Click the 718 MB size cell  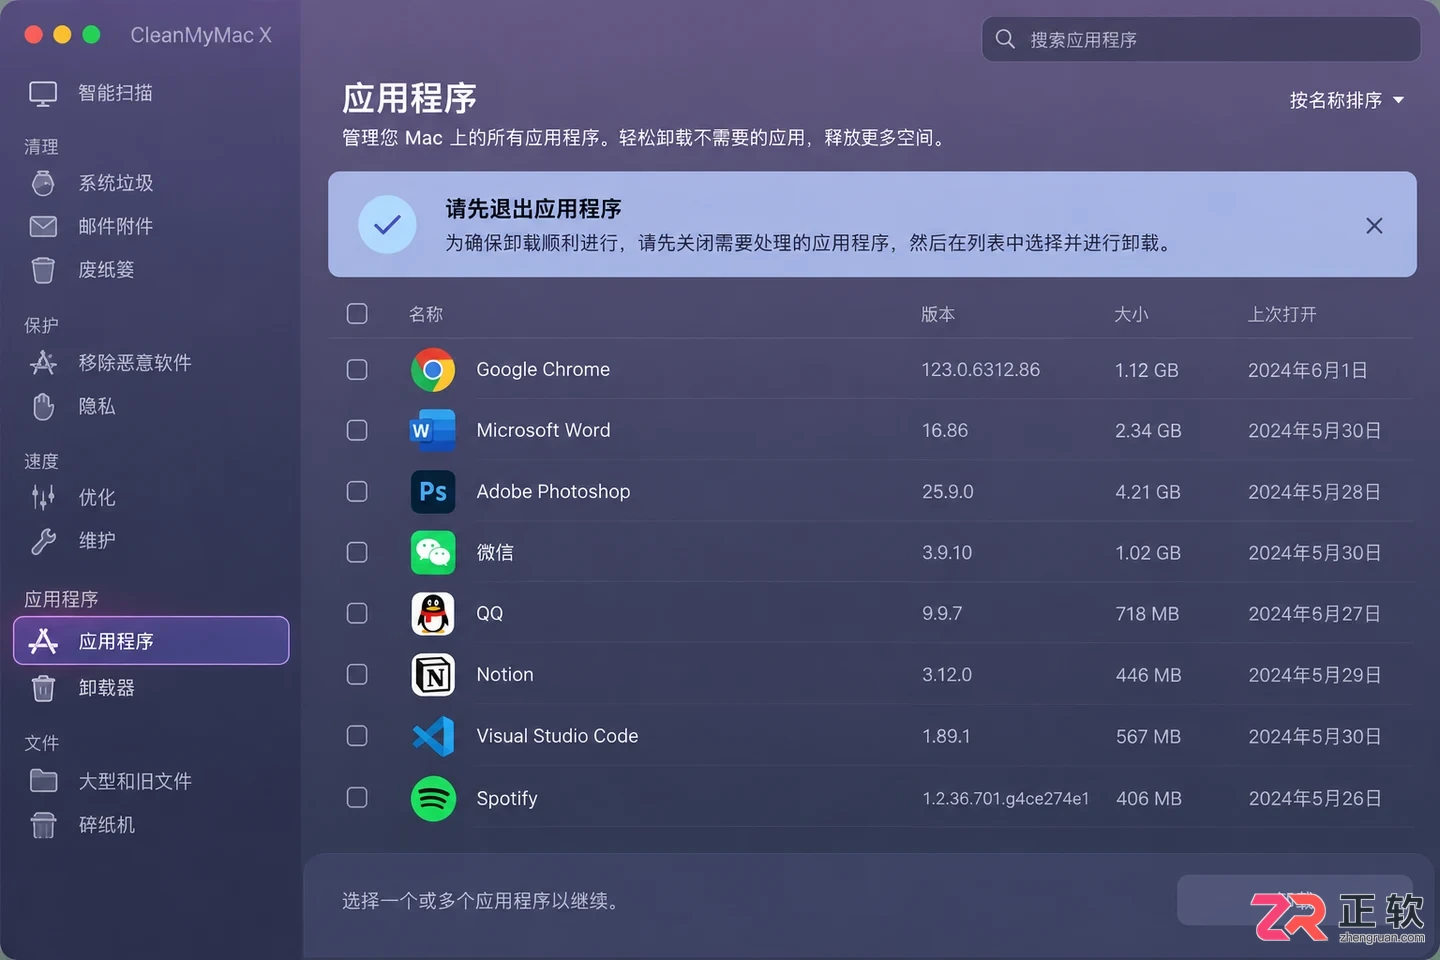pos(1147,614)
